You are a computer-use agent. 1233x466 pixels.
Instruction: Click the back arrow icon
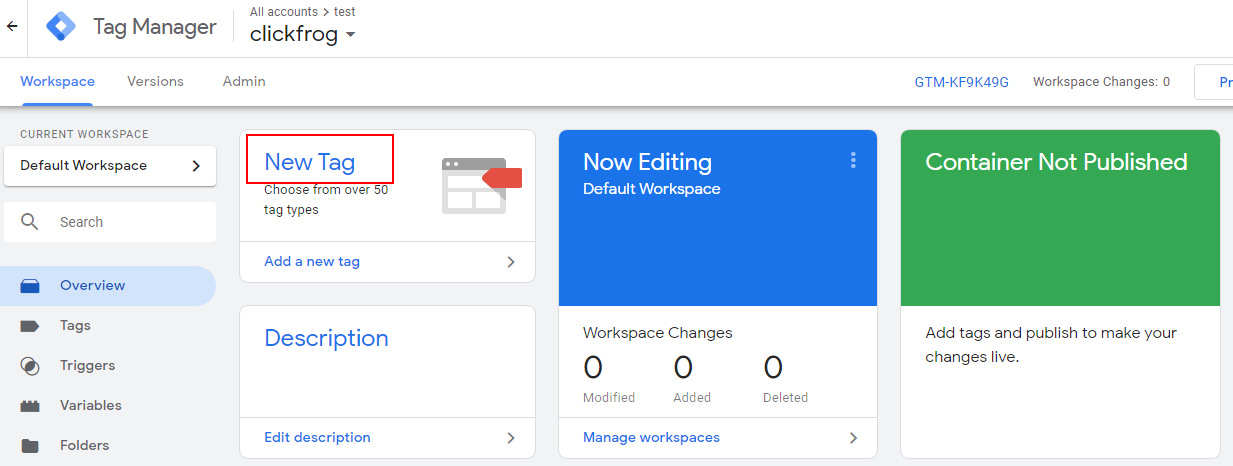(12, 27)
